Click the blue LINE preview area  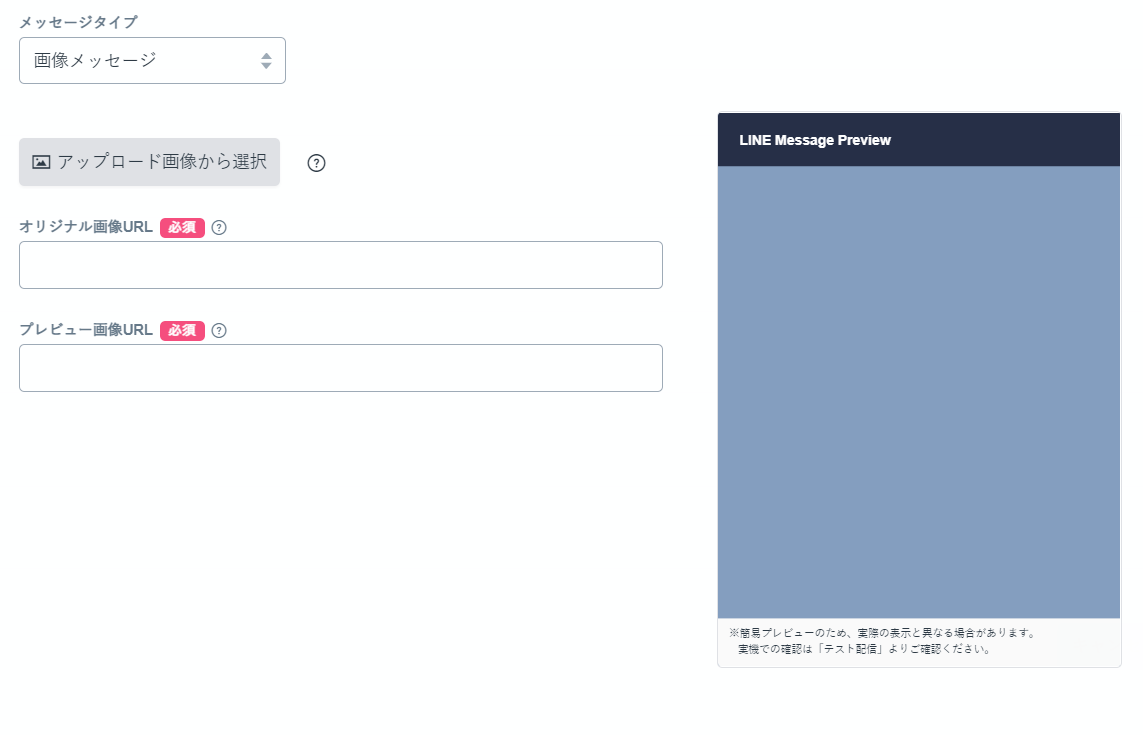pos(918,392)
